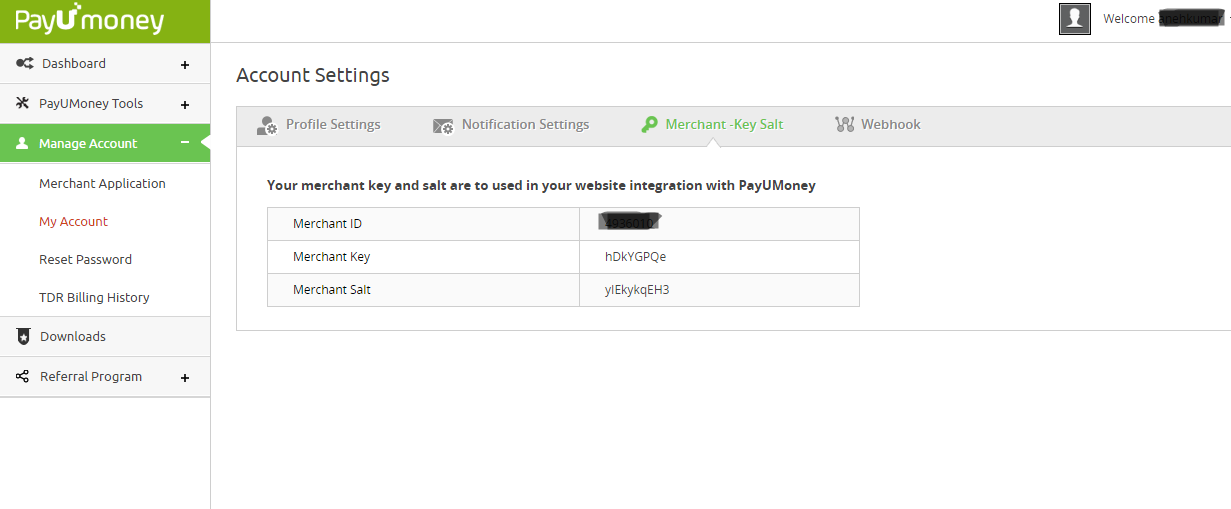Screen dimensions: 1231x509
Task: Click the user avatar icon
Action: pos(1074,18)
